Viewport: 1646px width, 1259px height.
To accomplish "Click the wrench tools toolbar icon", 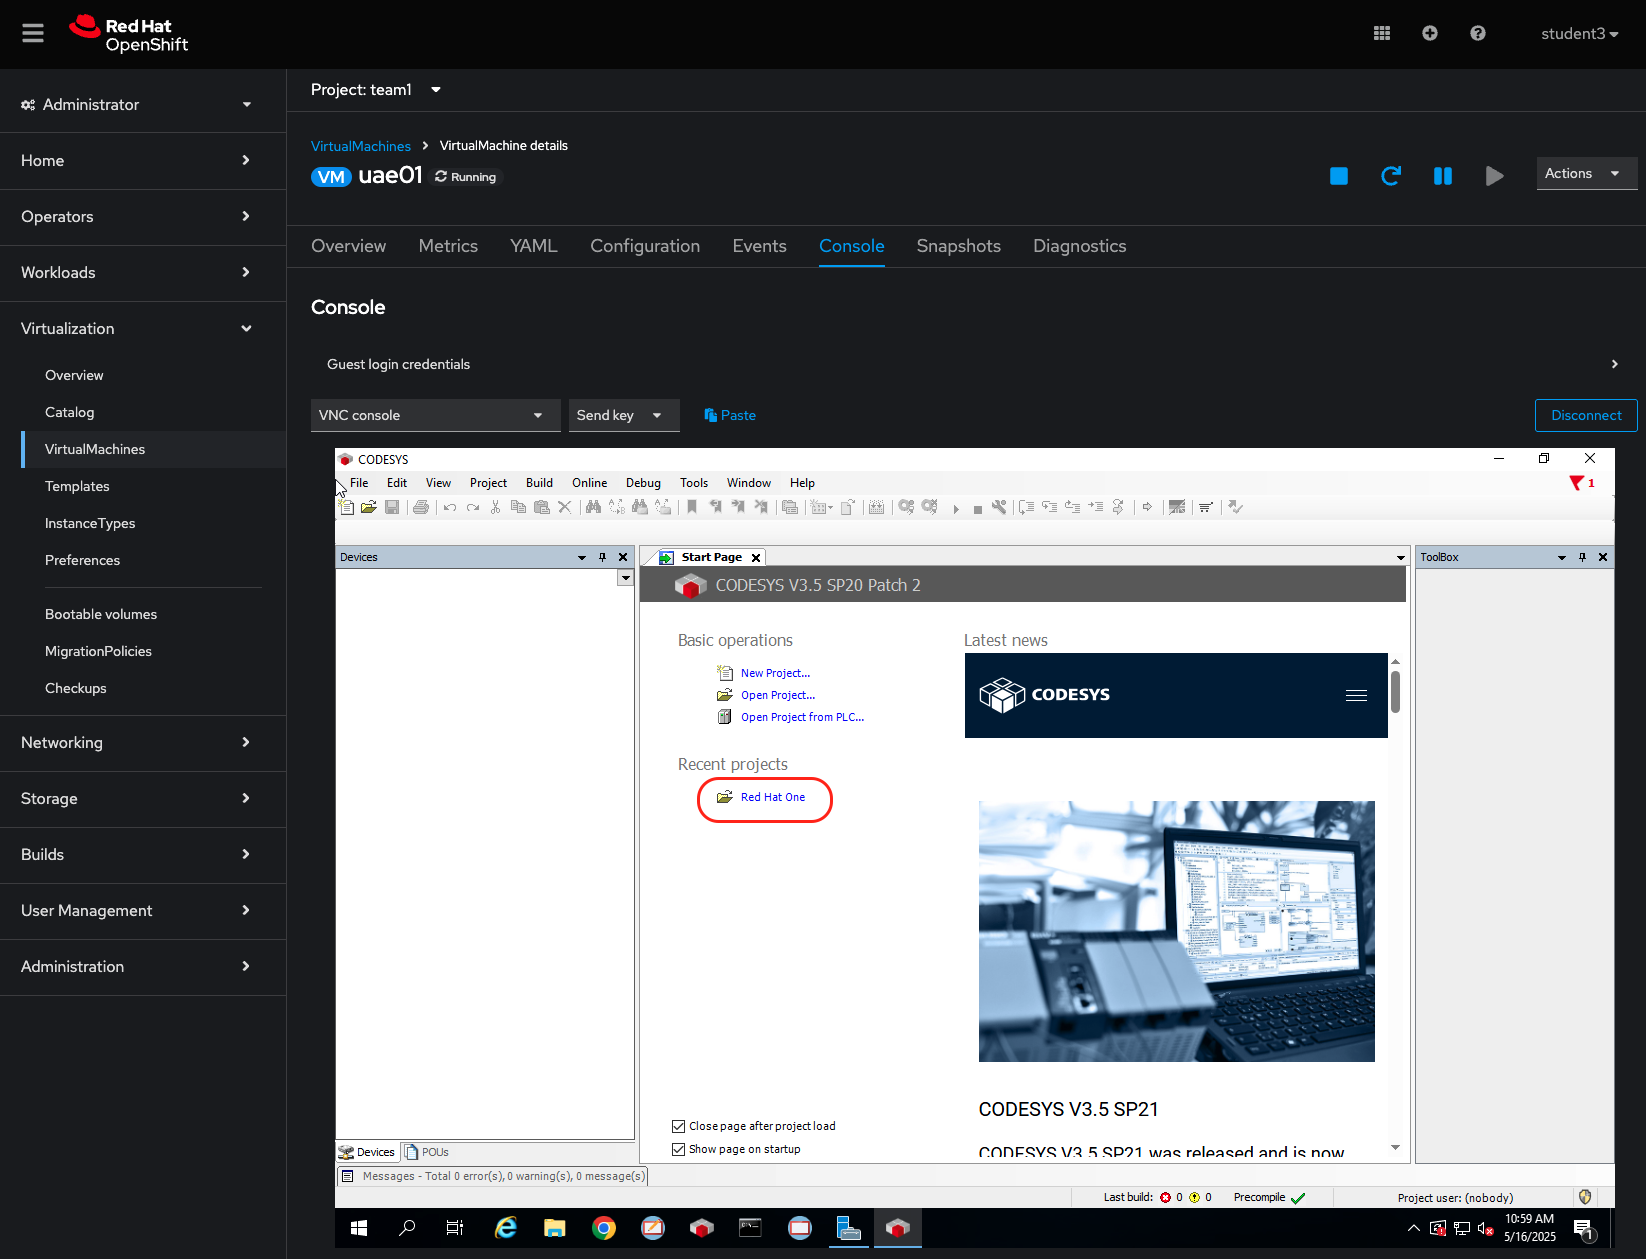I will point(999,507).
